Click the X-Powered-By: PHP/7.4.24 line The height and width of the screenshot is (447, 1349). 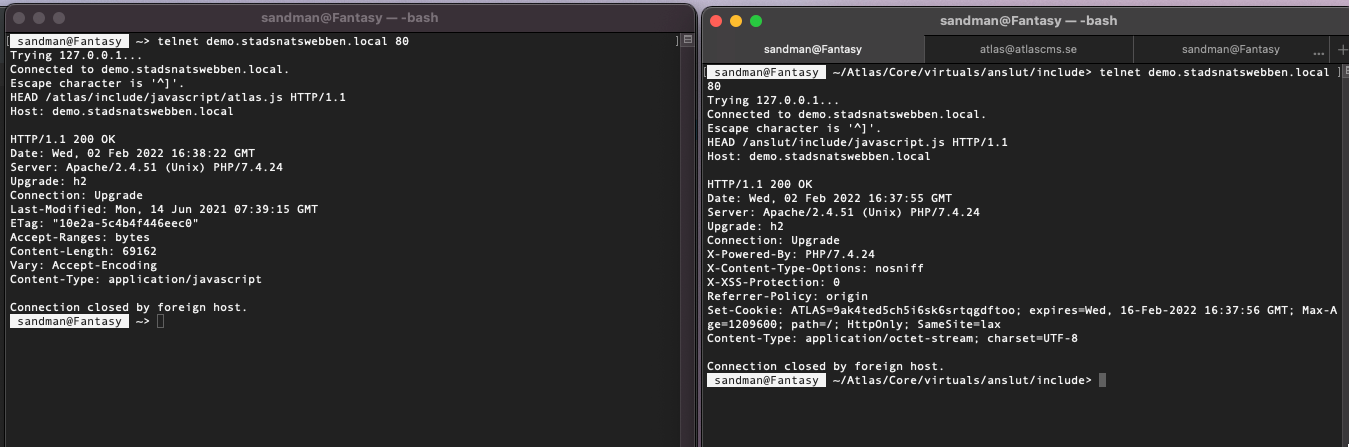(x=790, y=254)
